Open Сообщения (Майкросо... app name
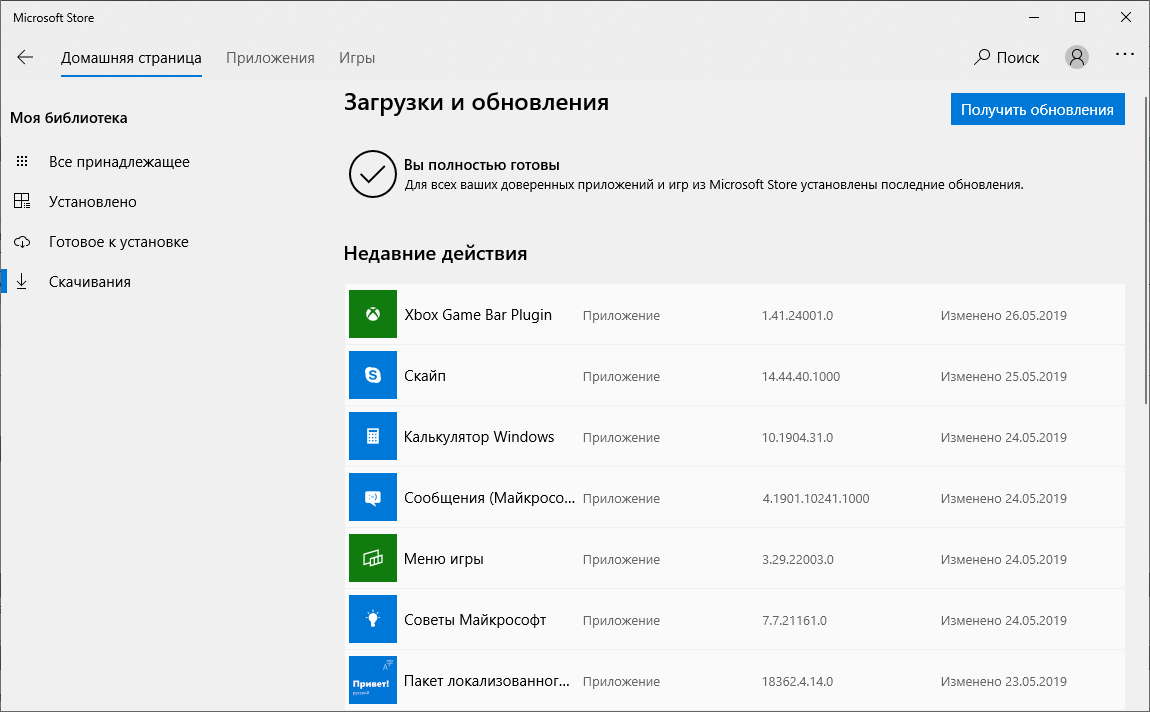This screenshot has width=1150, height=712. click(x=489, y=498)
